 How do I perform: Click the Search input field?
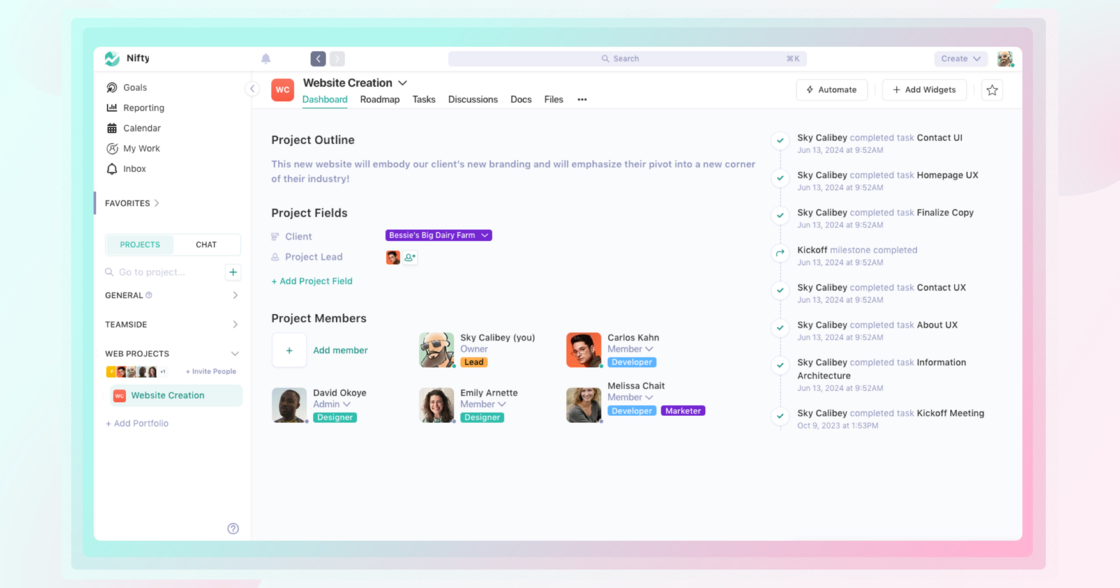point(627,59)
